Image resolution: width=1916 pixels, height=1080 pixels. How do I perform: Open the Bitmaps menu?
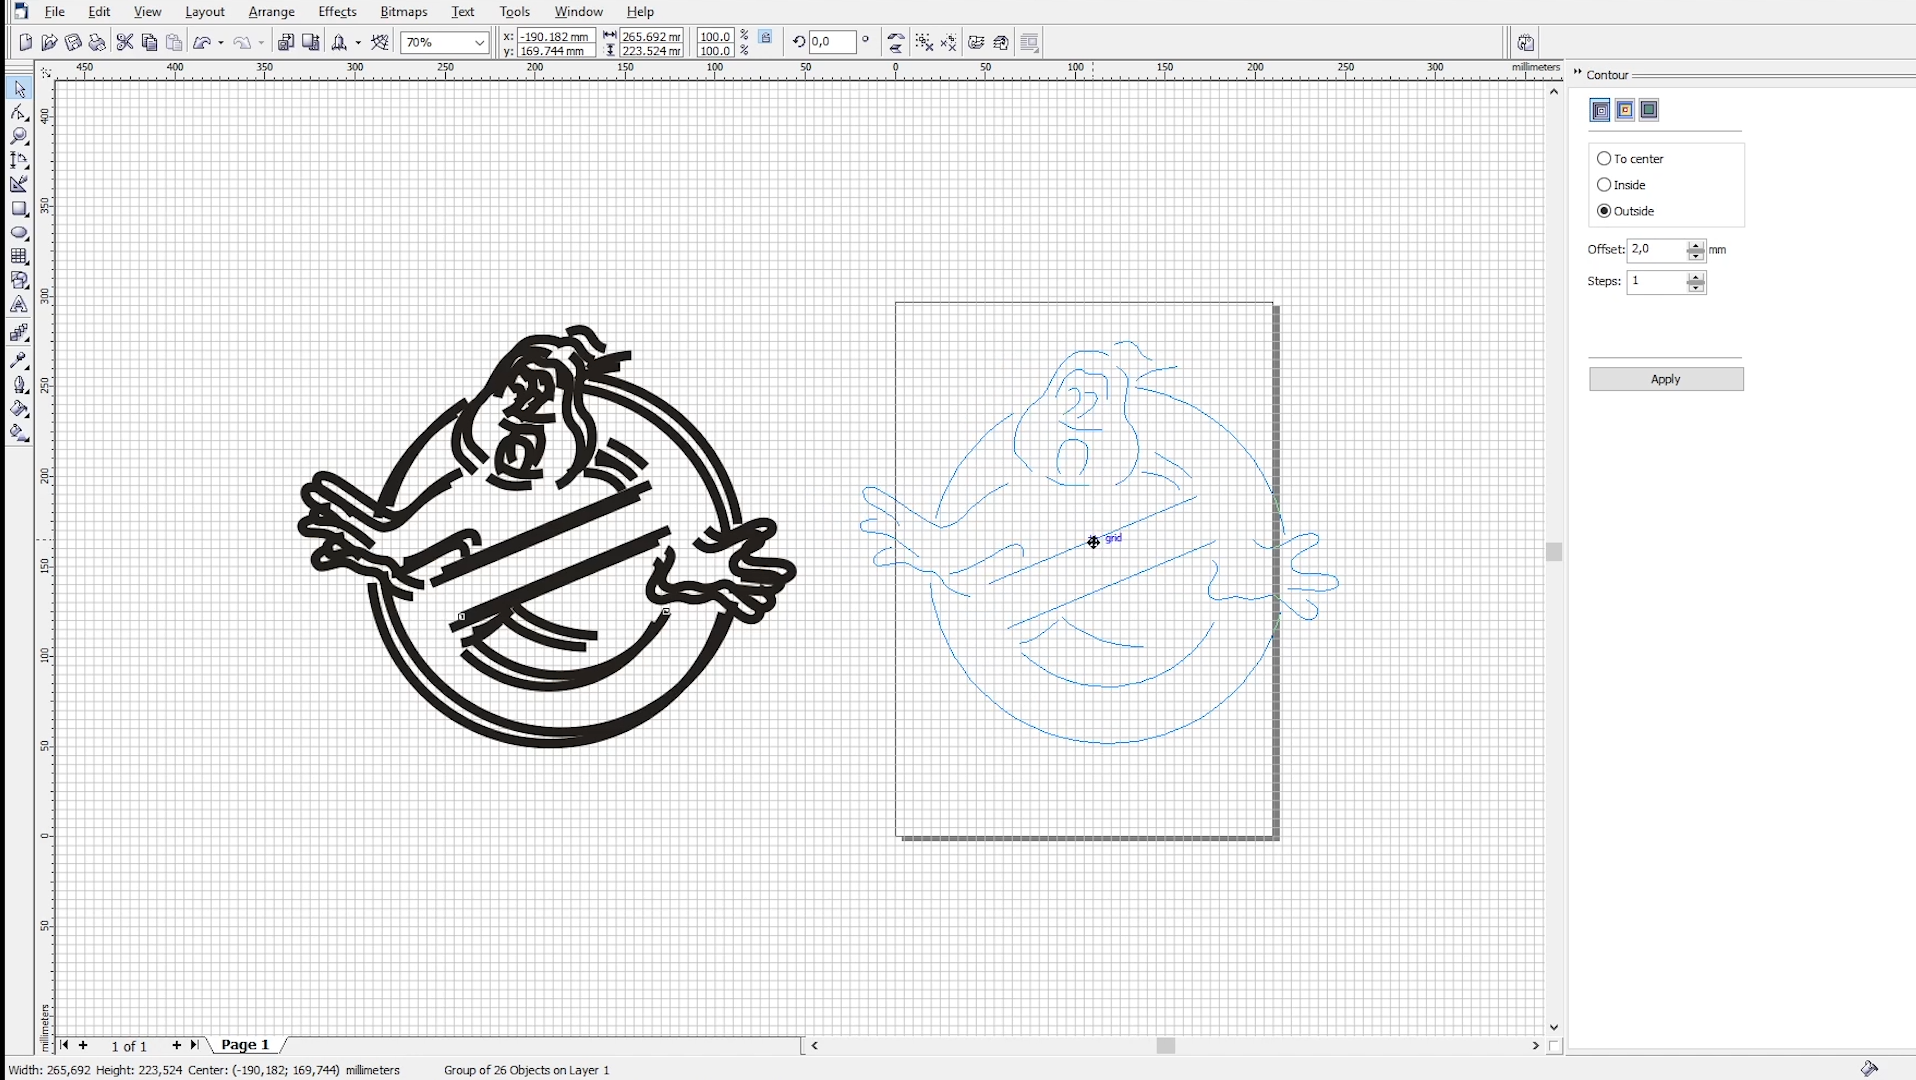point(404,11)
